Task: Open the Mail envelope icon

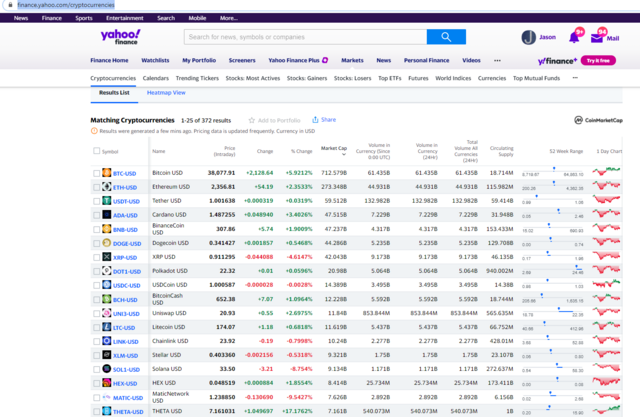Action: coord(596,38)
